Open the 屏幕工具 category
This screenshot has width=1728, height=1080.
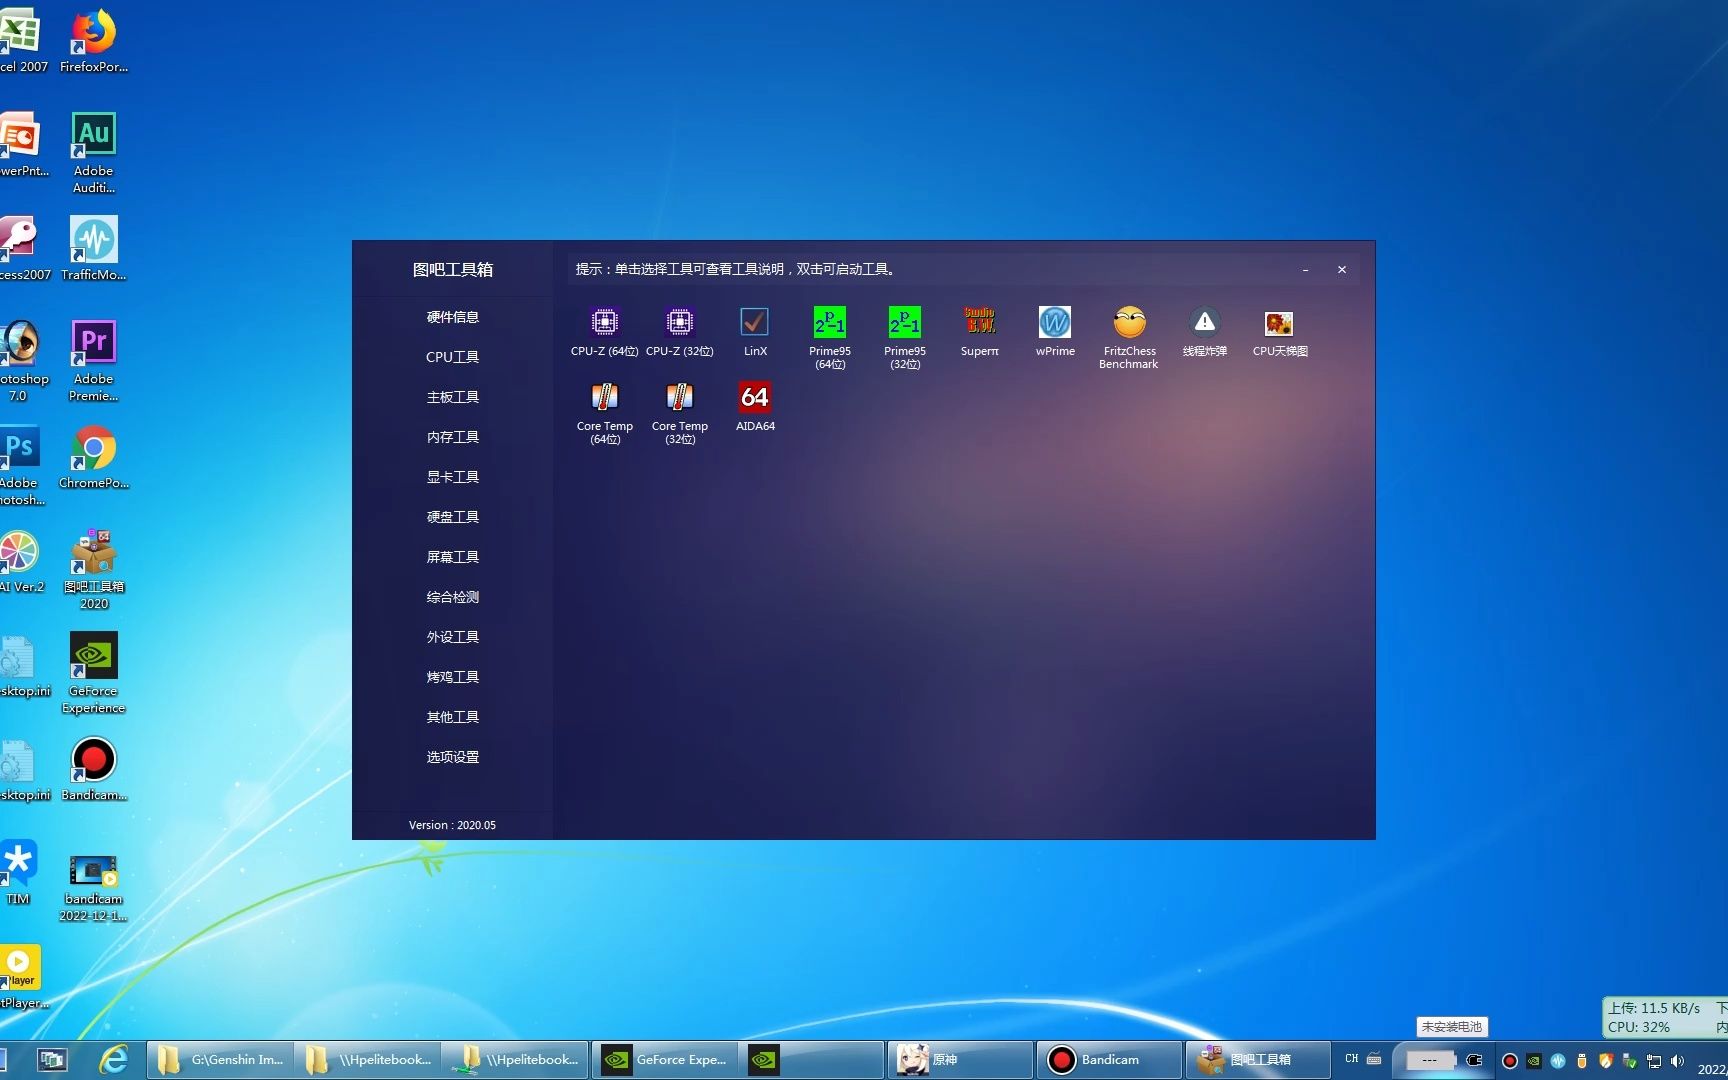(x=452, y=557)
